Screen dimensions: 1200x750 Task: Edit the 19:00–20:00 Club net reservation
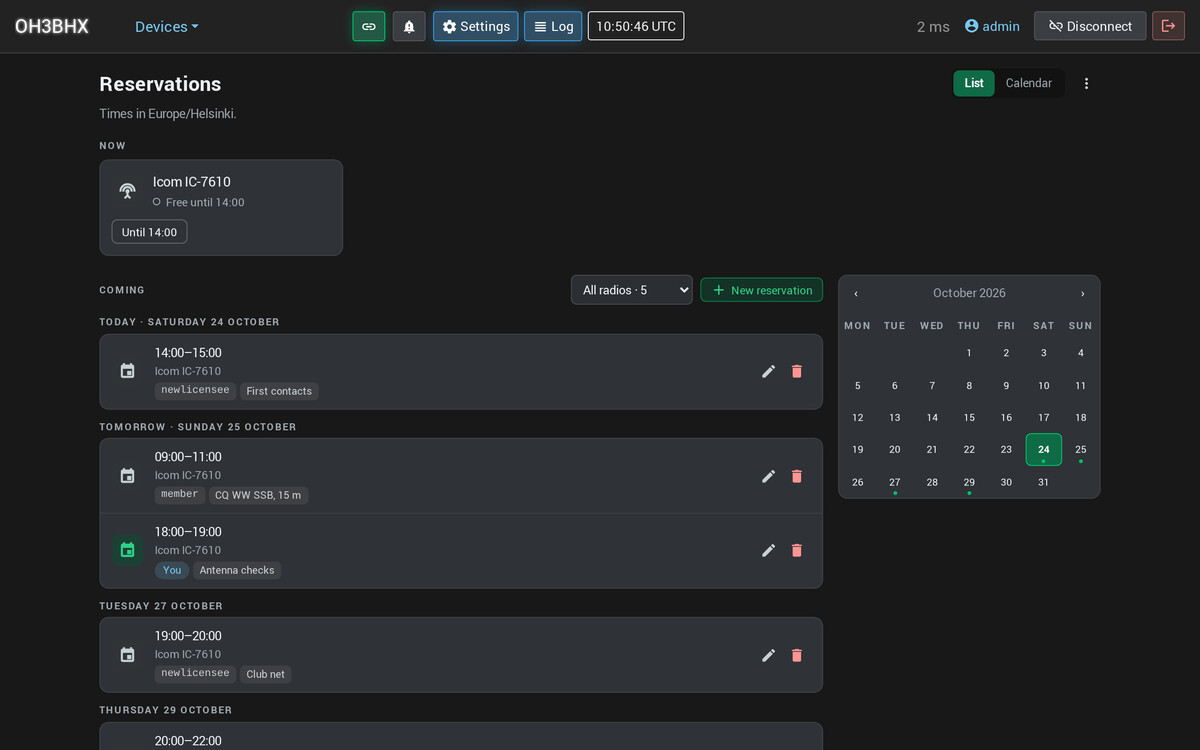(768, 655)
